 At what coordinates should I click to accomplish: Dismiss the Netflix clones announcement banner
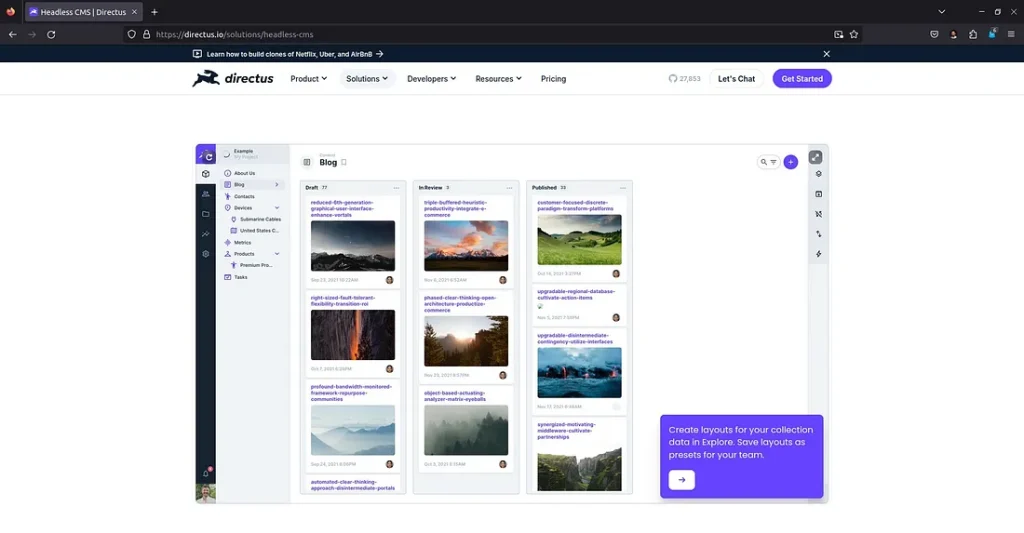click(826, 54)
